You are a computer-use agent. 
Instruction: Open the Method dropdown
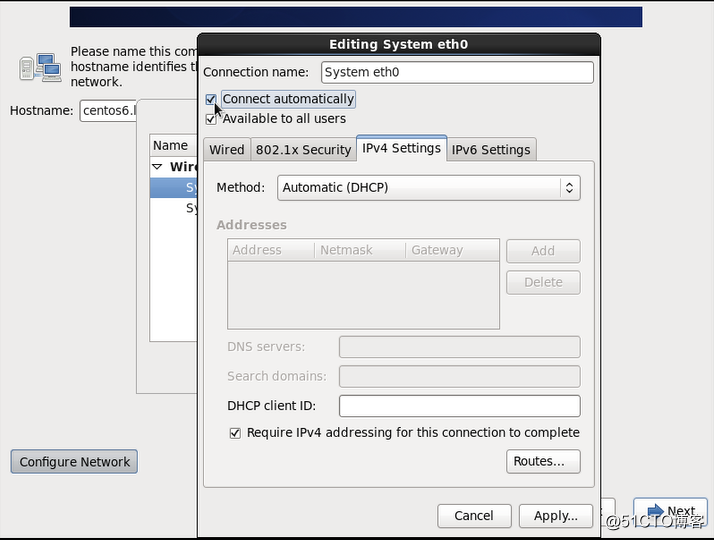click(x=428, y=188)
